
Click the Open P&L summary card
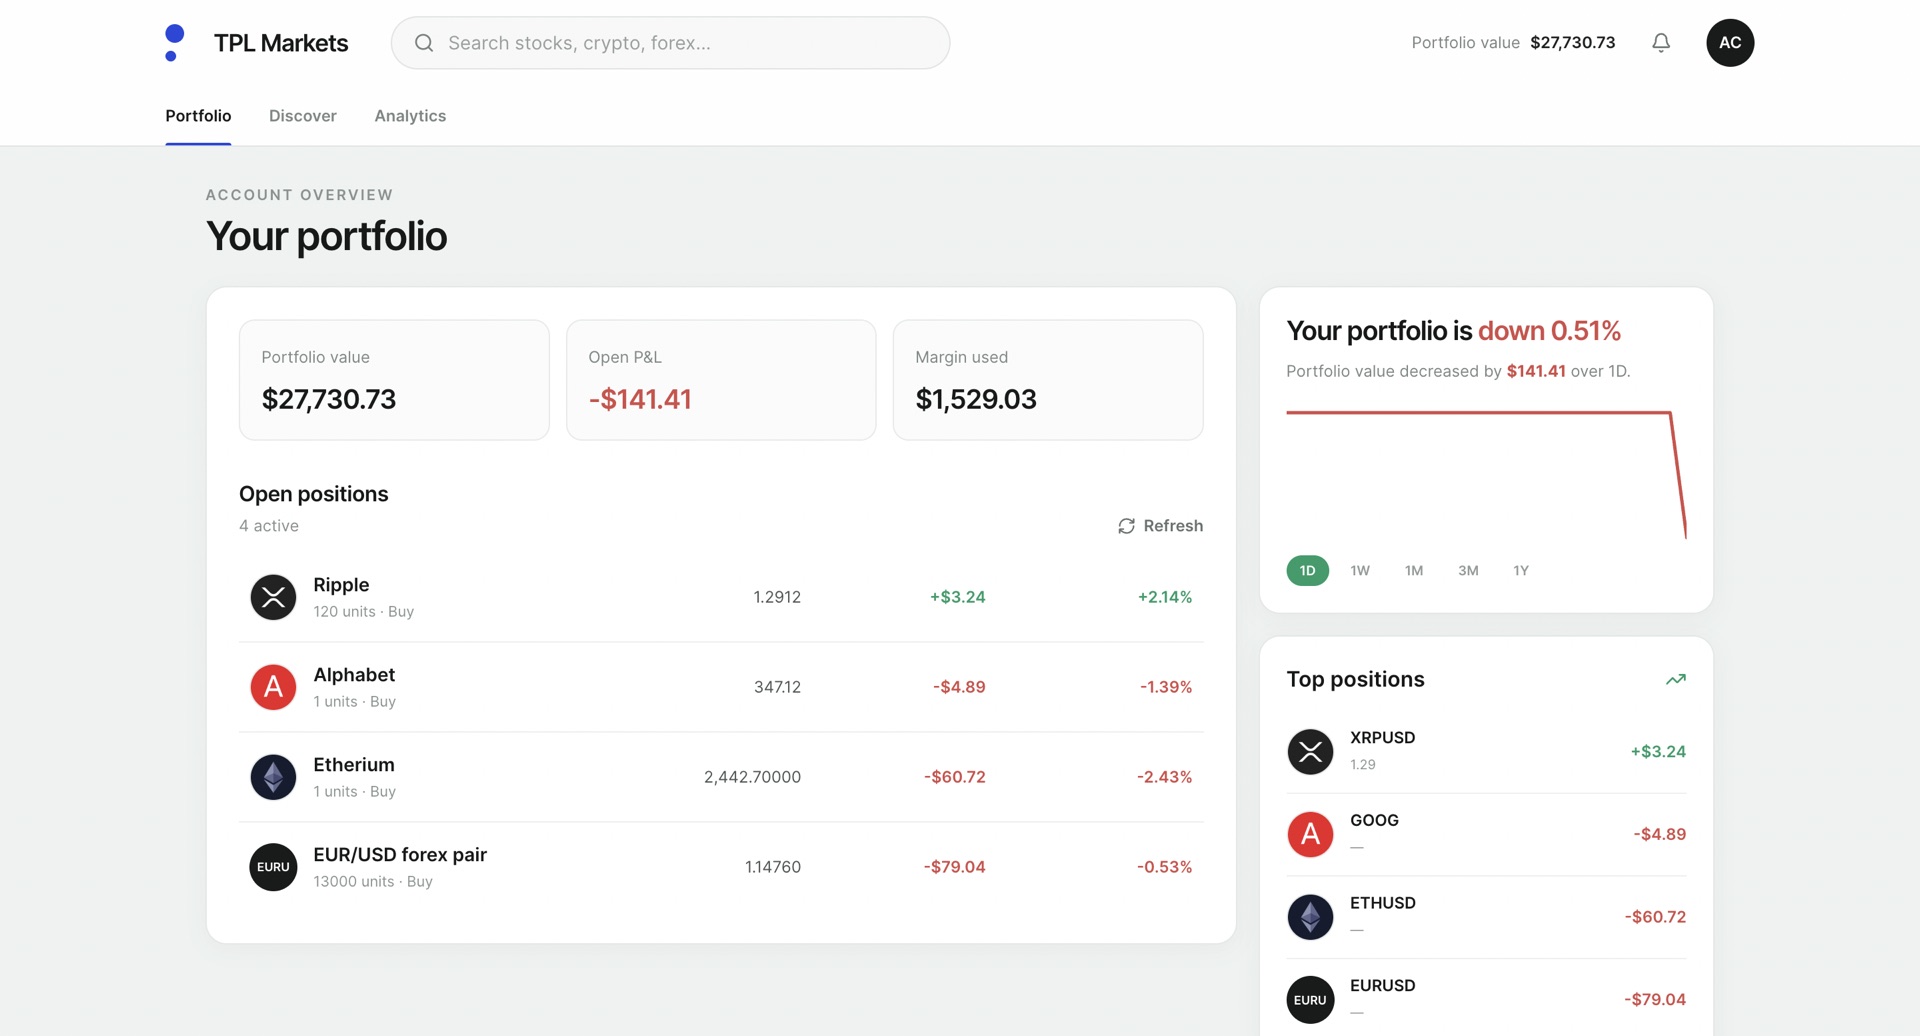point(721,380)
